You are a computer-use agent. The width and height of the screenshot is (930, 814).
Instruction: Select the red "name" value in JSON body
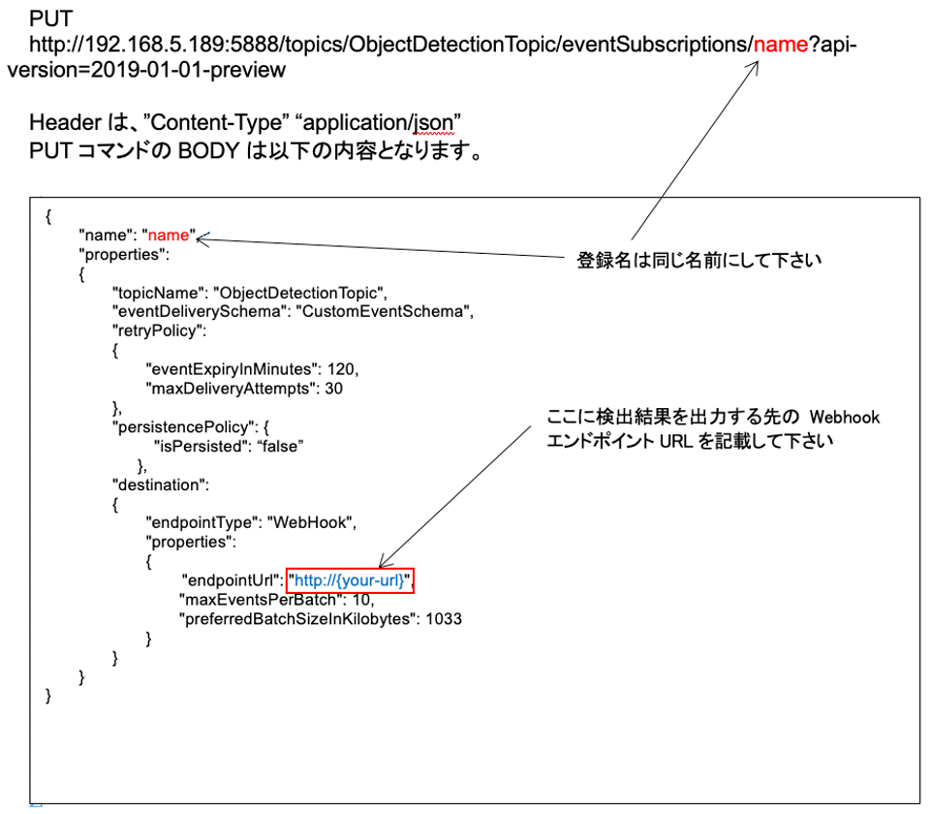(x=168, y=235)
